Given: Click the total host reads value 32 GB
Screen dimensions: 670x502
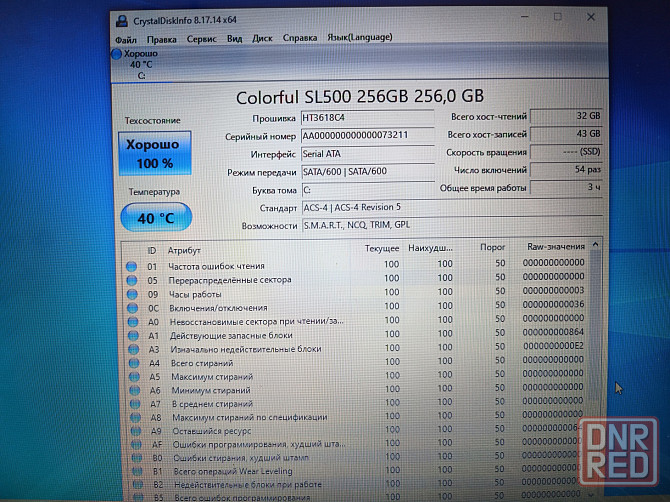Looking at the screenshot, I should tap(566, 116).
